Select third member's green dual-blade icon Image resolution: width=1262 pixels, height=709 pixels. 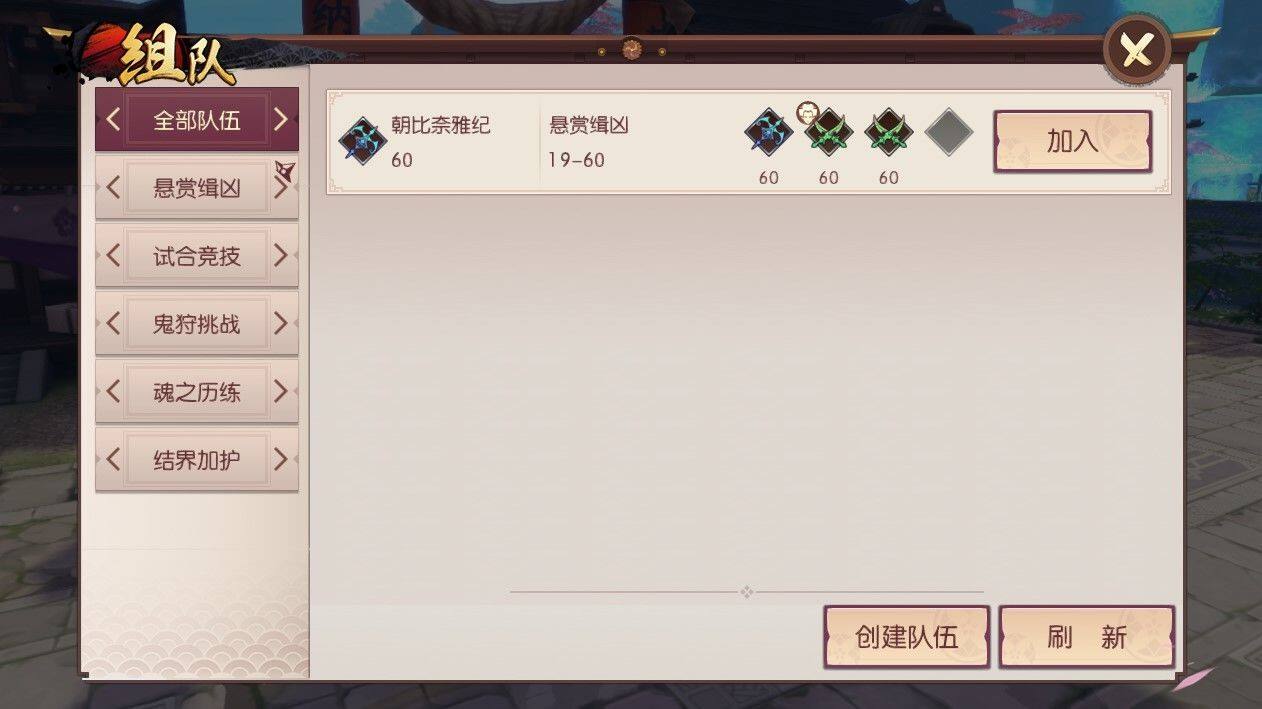[889, 132]
